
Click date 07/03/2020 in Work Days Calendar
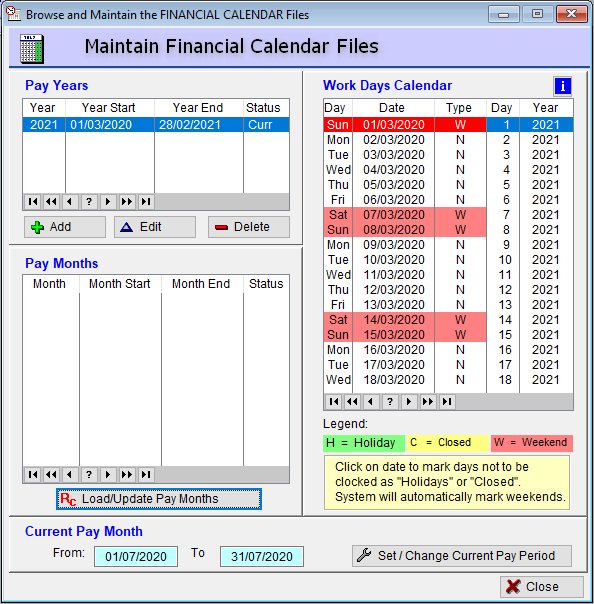point(394,215)
